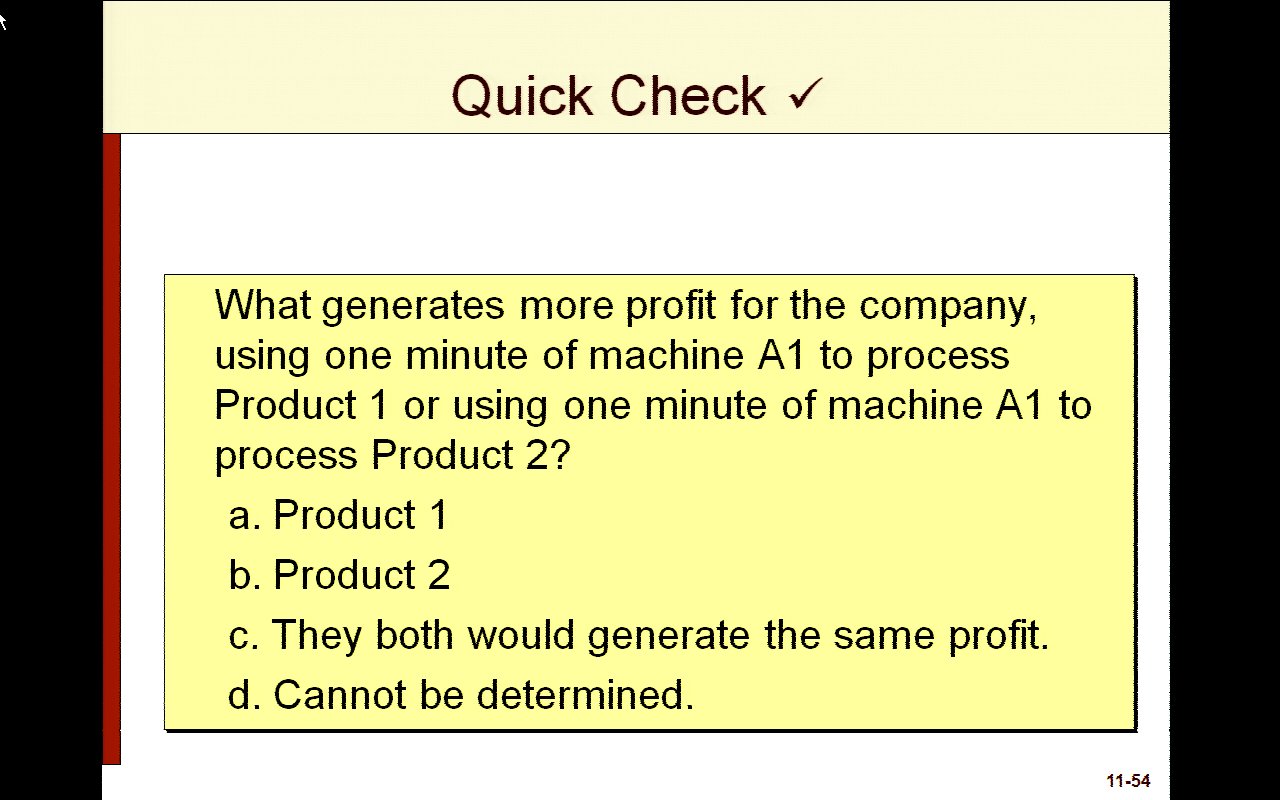This screenshot has width=1280, height=800.
Task: Click the checkmark symbol beside Quick Check
Action: point(805,94)
